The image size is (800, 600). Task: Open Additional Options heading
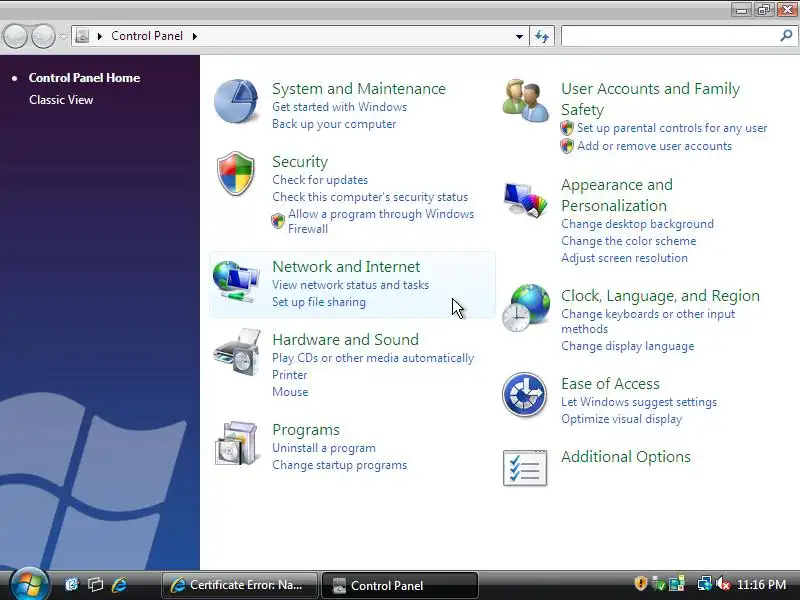click(x=626, y=457)
